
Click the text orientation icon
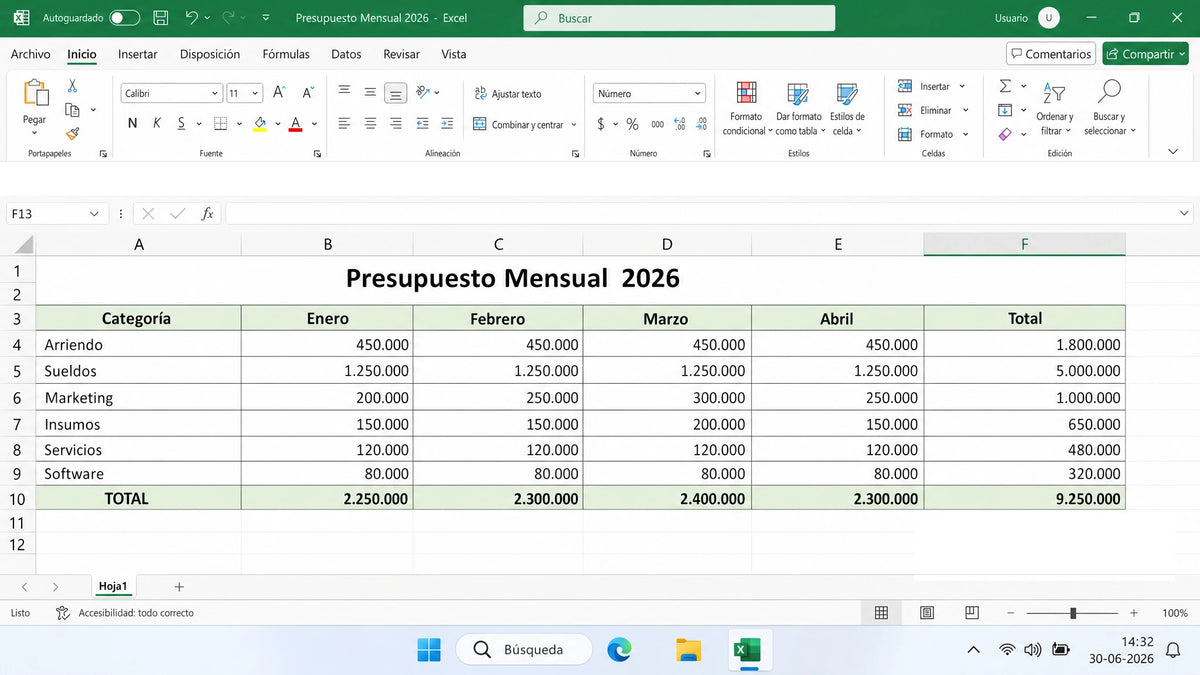424,92
